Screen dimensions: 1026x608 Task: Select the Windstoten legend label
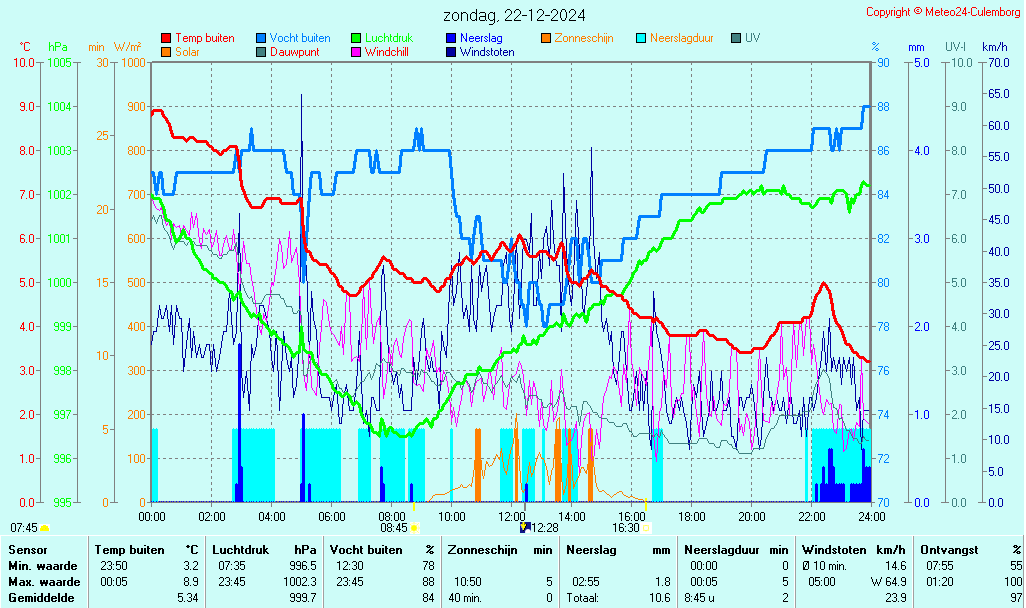tap(487, 52)
